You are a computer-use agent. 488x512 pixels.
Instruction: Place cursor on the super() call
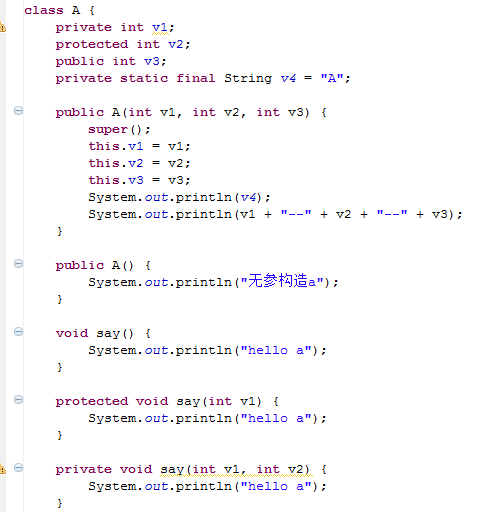(119, 130)
